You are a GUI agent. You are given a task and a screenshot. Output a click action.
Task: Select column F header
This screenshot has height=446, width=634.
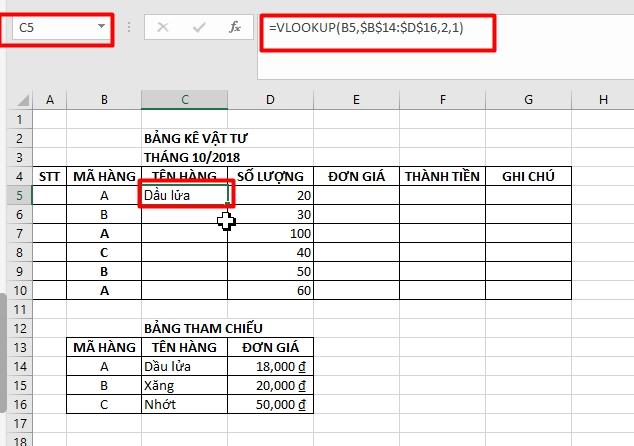pyautogui.click(x=442, y=100)
